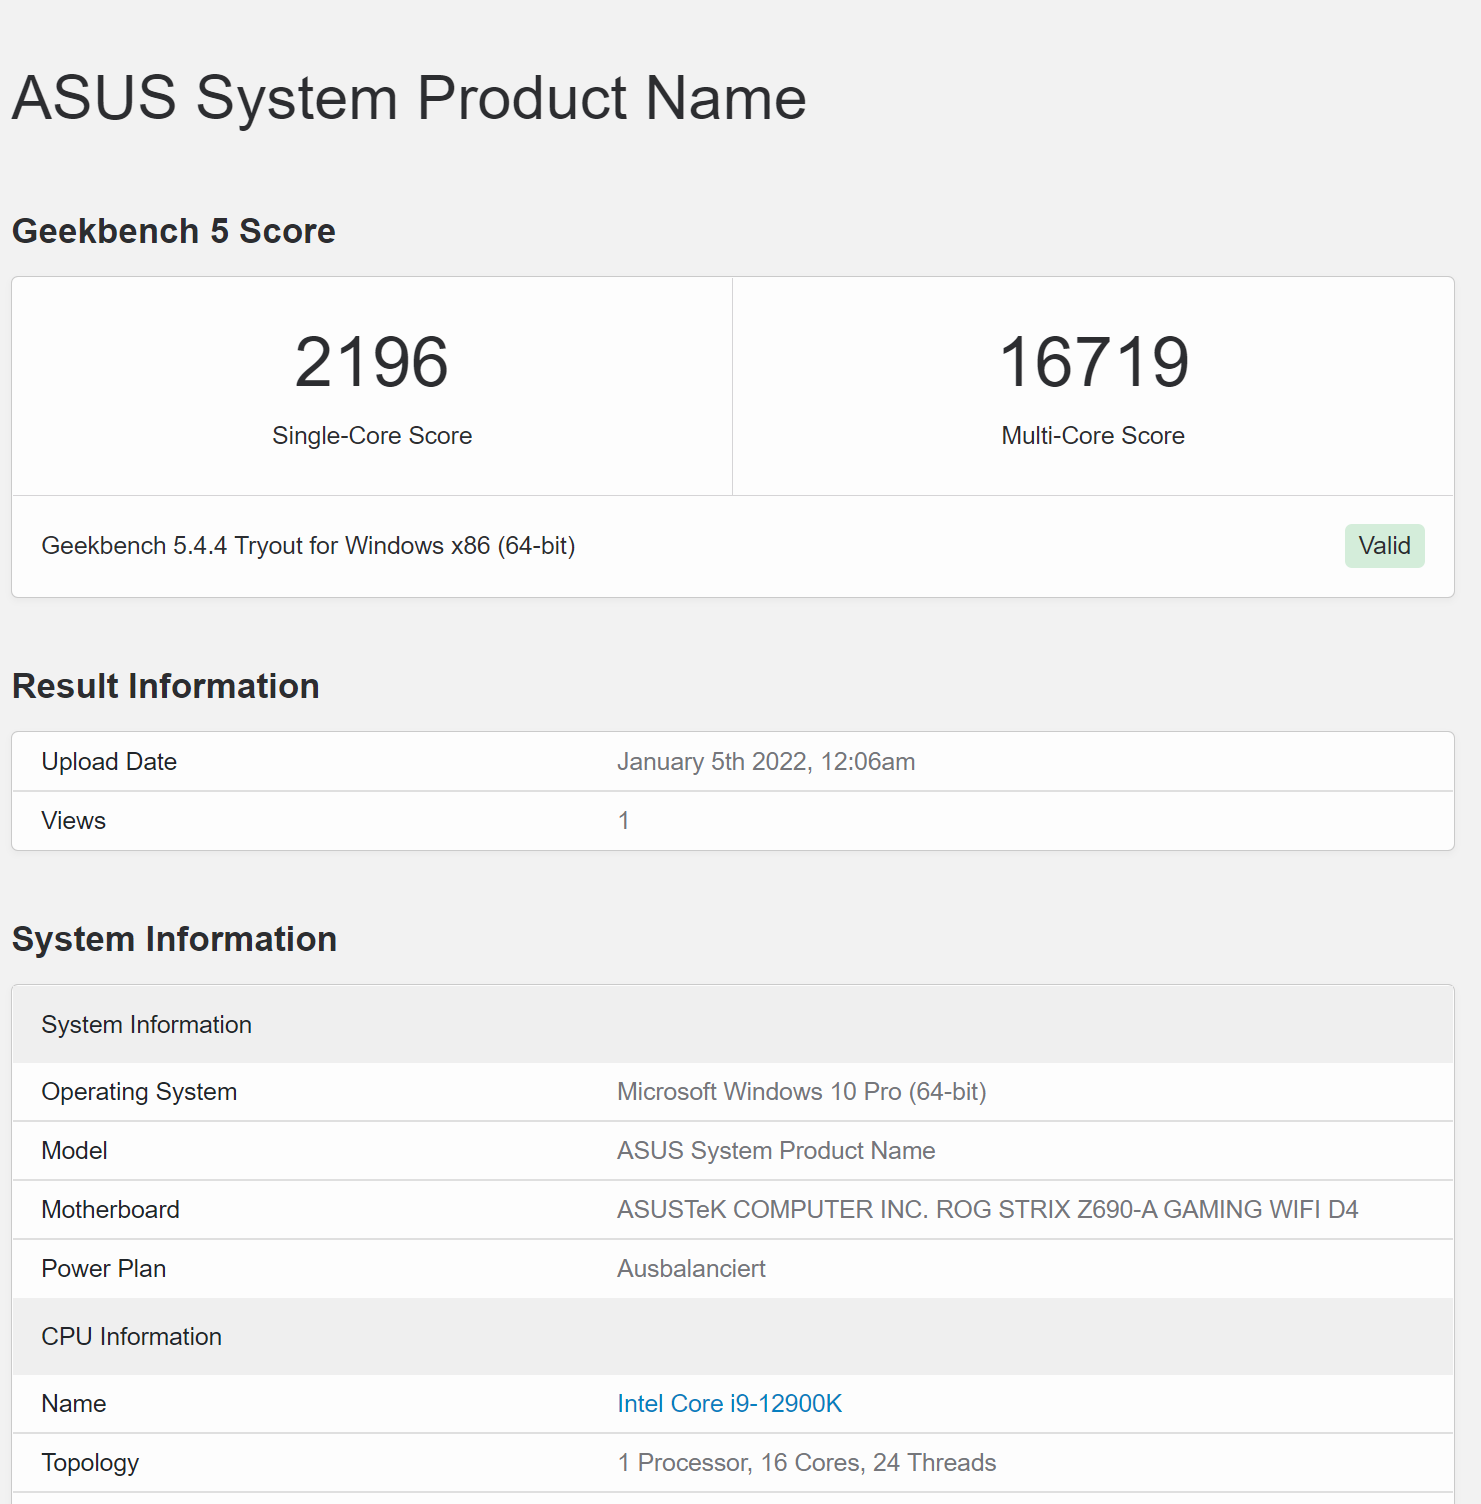Click the CPU Information table header
1481x1504 pixels.
[x=132, y=1337]
